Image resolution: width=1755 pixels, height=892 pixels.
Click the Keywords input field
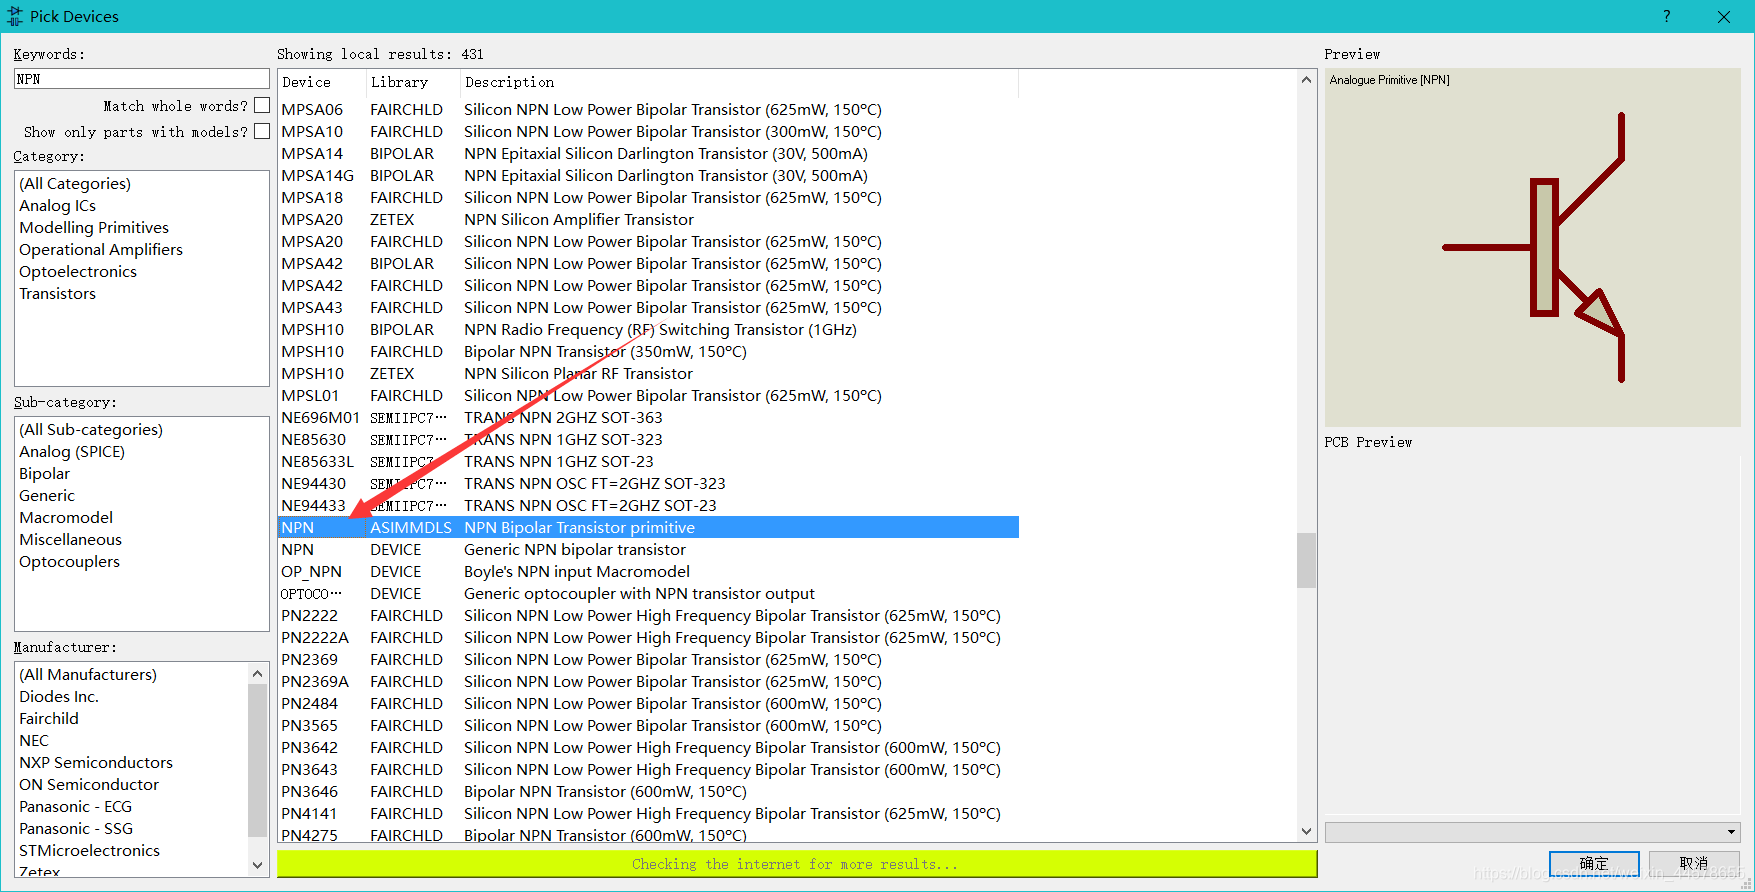[142, 79]
